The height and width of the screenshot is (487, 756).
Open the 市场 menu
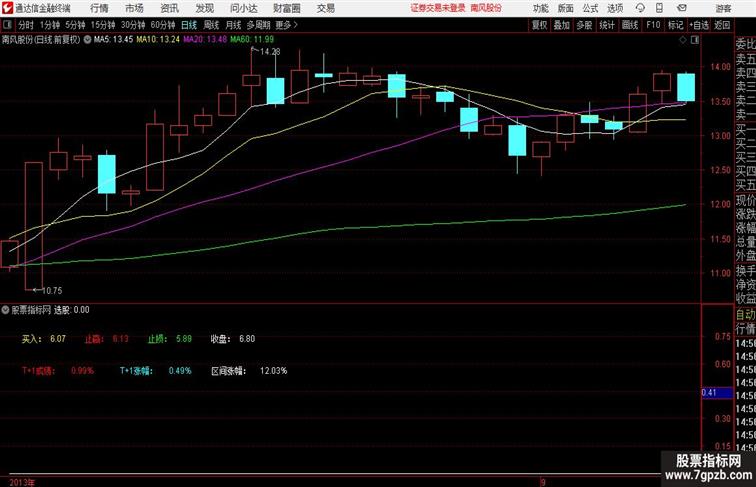tap(134, 8)
